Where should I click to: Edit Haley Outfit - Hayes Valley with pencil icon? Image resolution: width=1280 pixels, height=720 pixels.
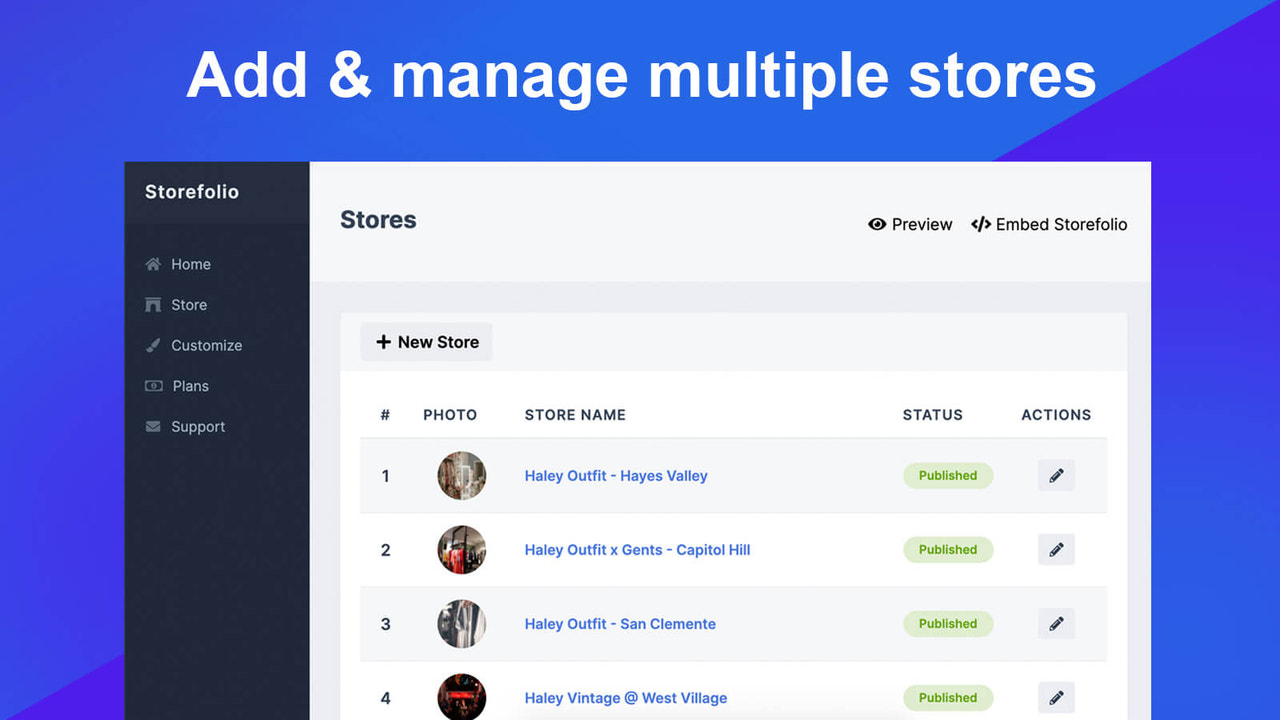pyautogui.click(x=1056, y=475)
